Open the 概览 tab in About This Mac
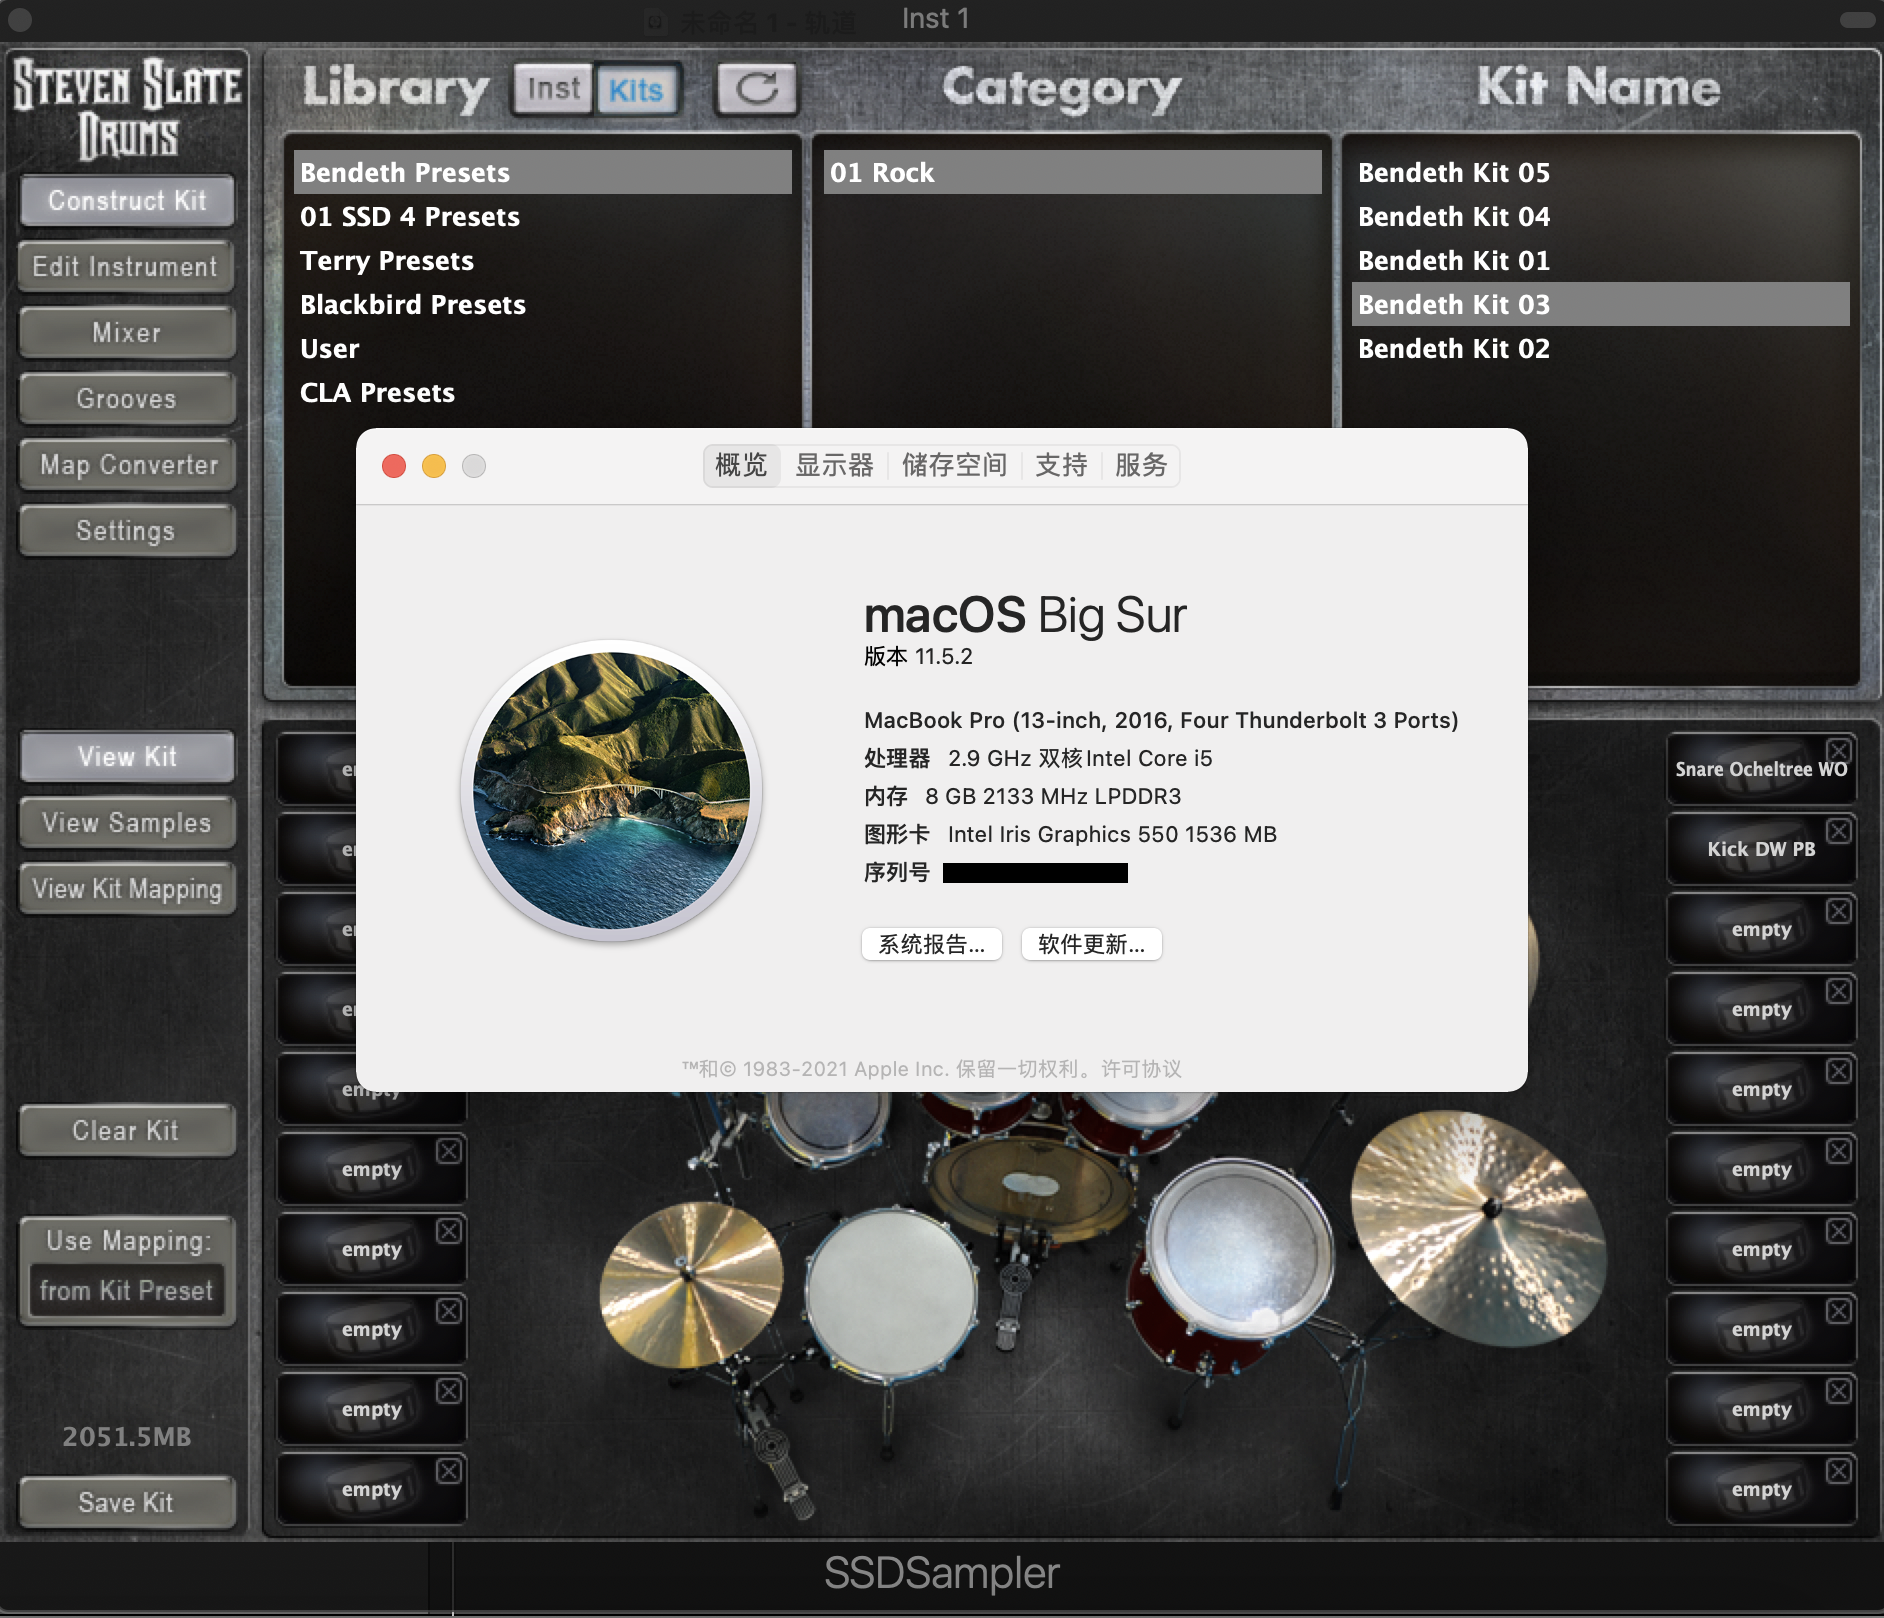The image size is (1884, 1618). [x=741, y=465]
